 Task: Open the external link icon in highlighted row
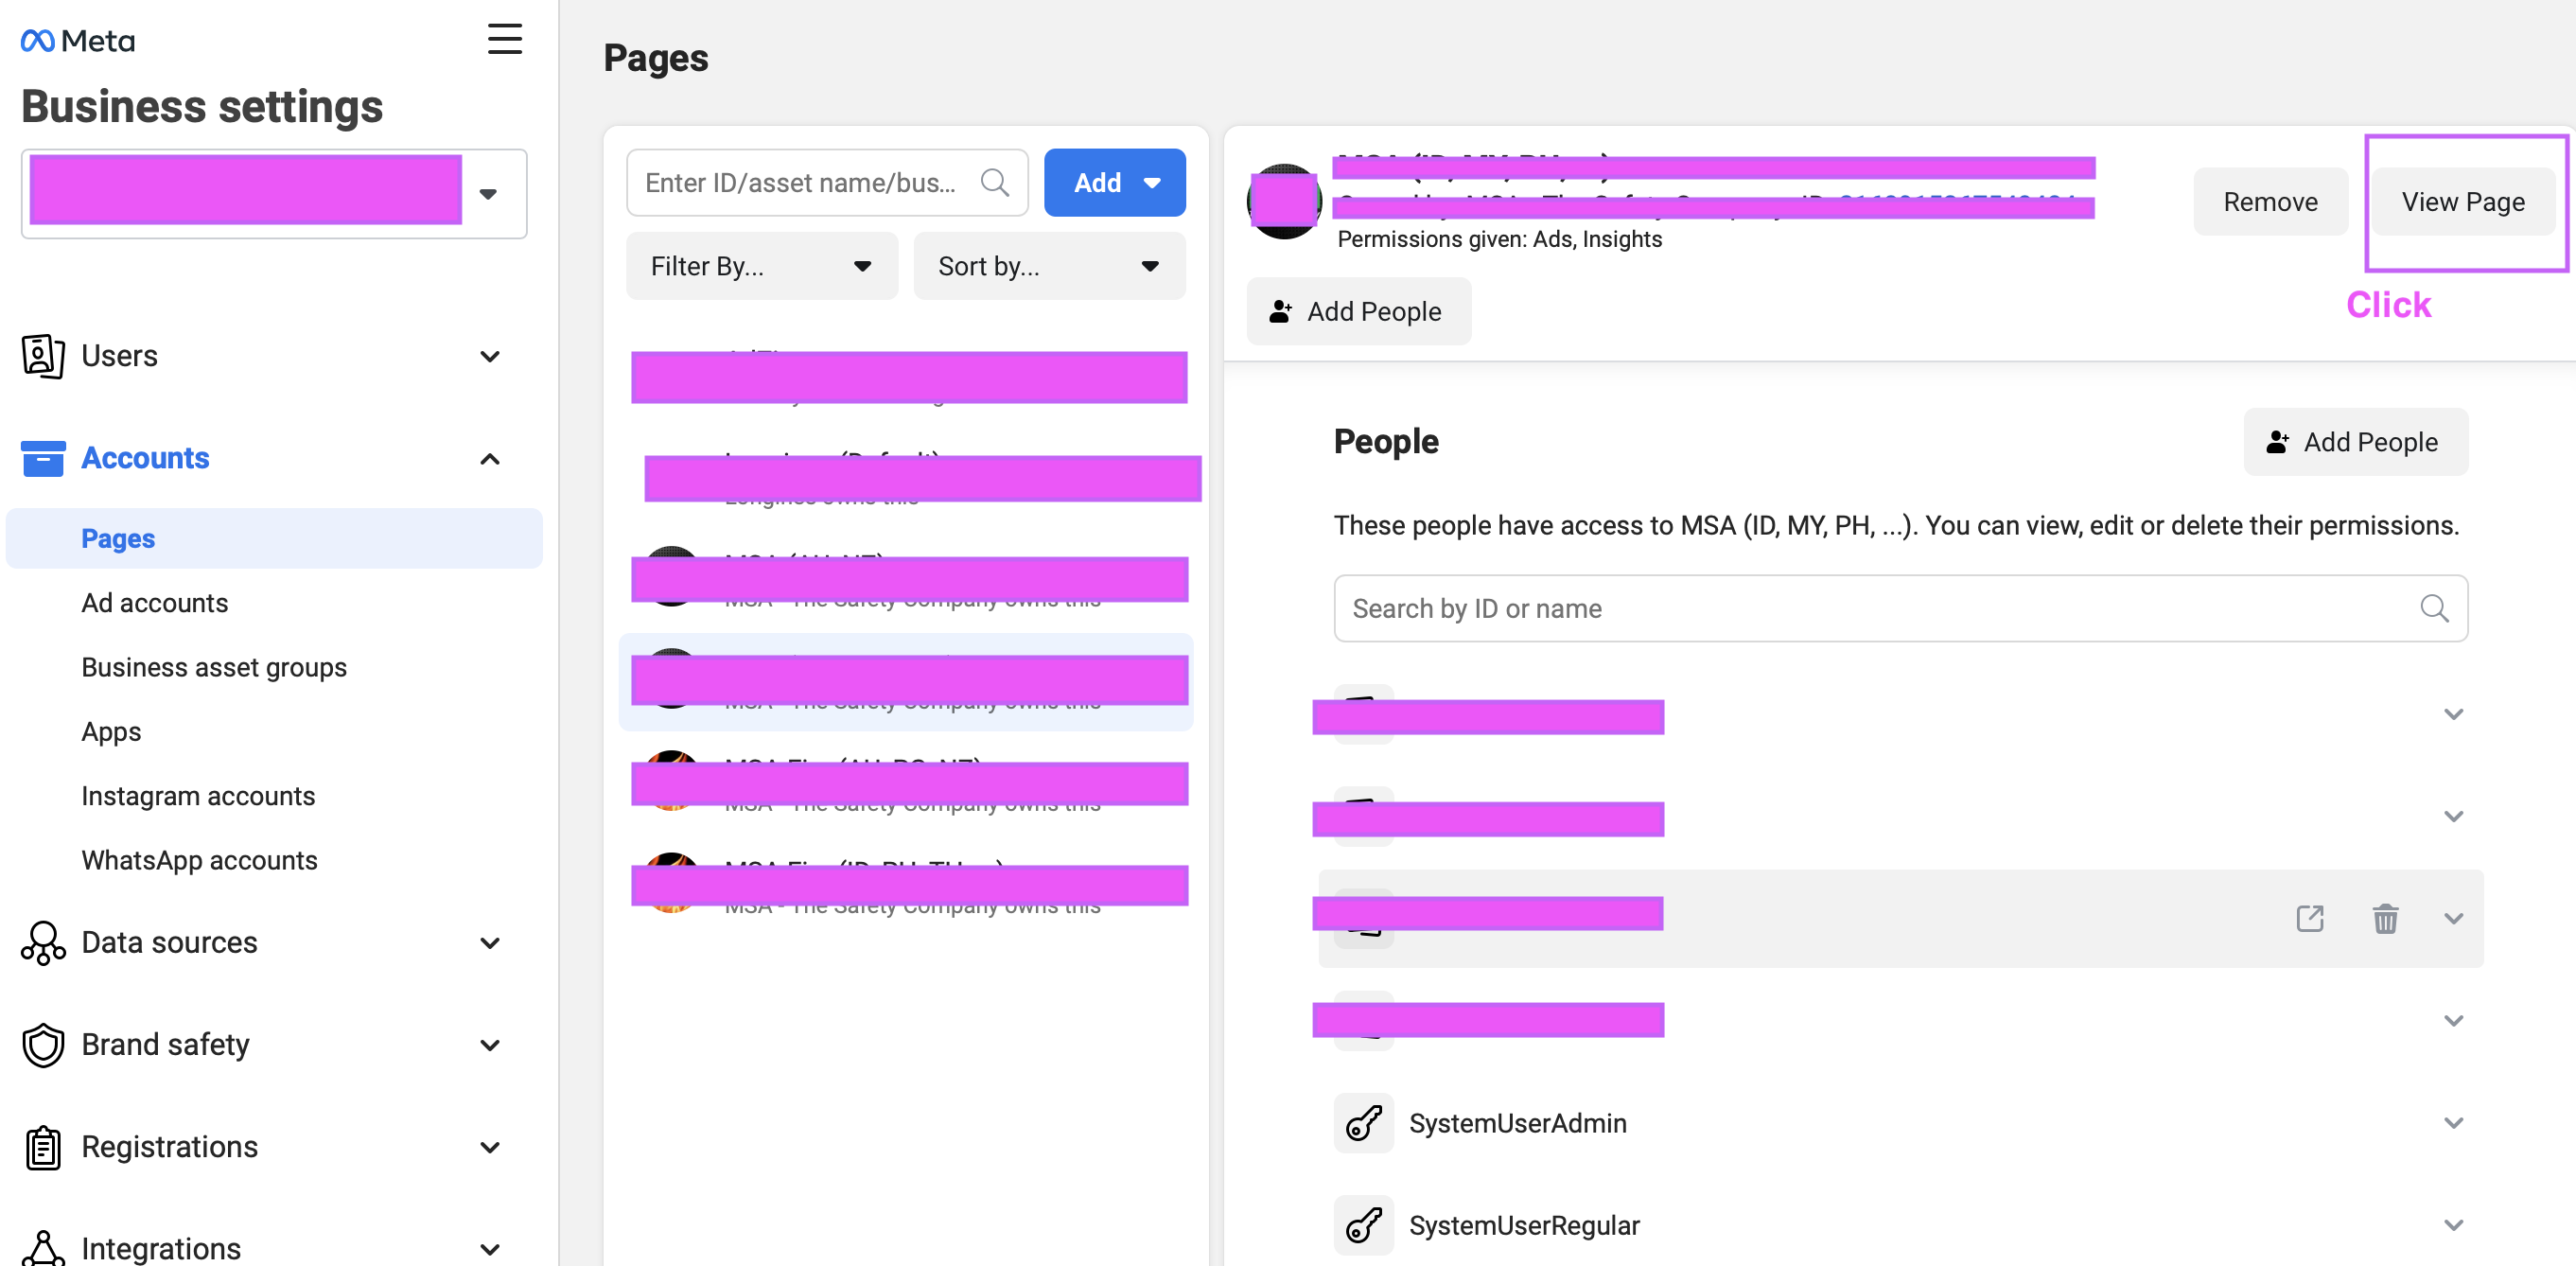2309,918
